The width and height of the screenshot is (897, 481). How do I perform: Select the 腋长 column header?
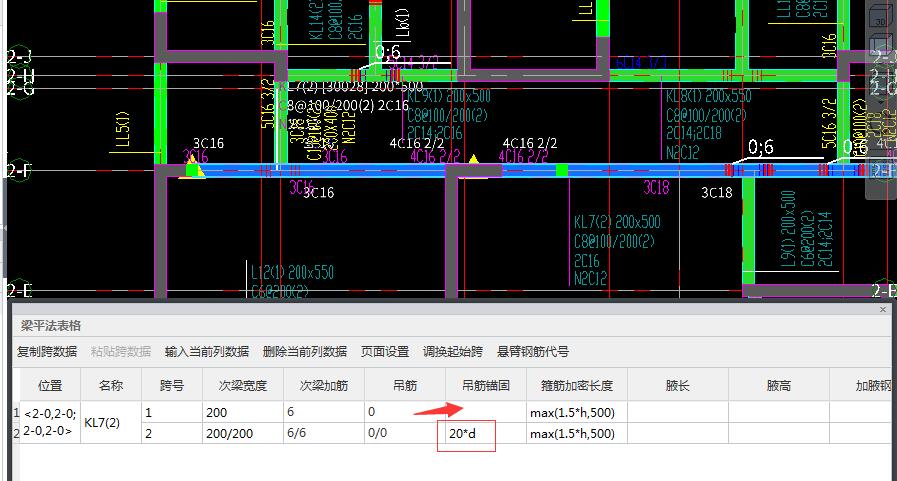678,385
